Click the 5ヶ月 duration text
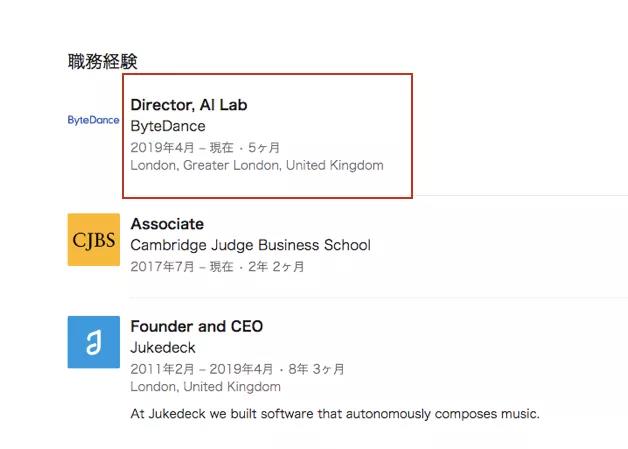 pyautogui.click(x=264, y=147)
